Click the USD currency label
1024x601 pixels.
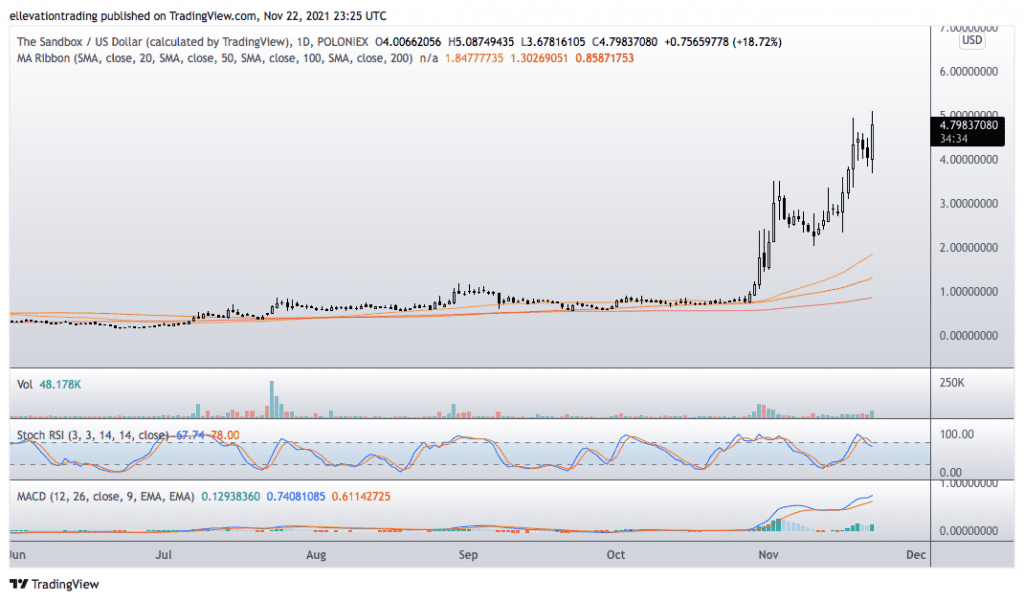coord(972,40)
